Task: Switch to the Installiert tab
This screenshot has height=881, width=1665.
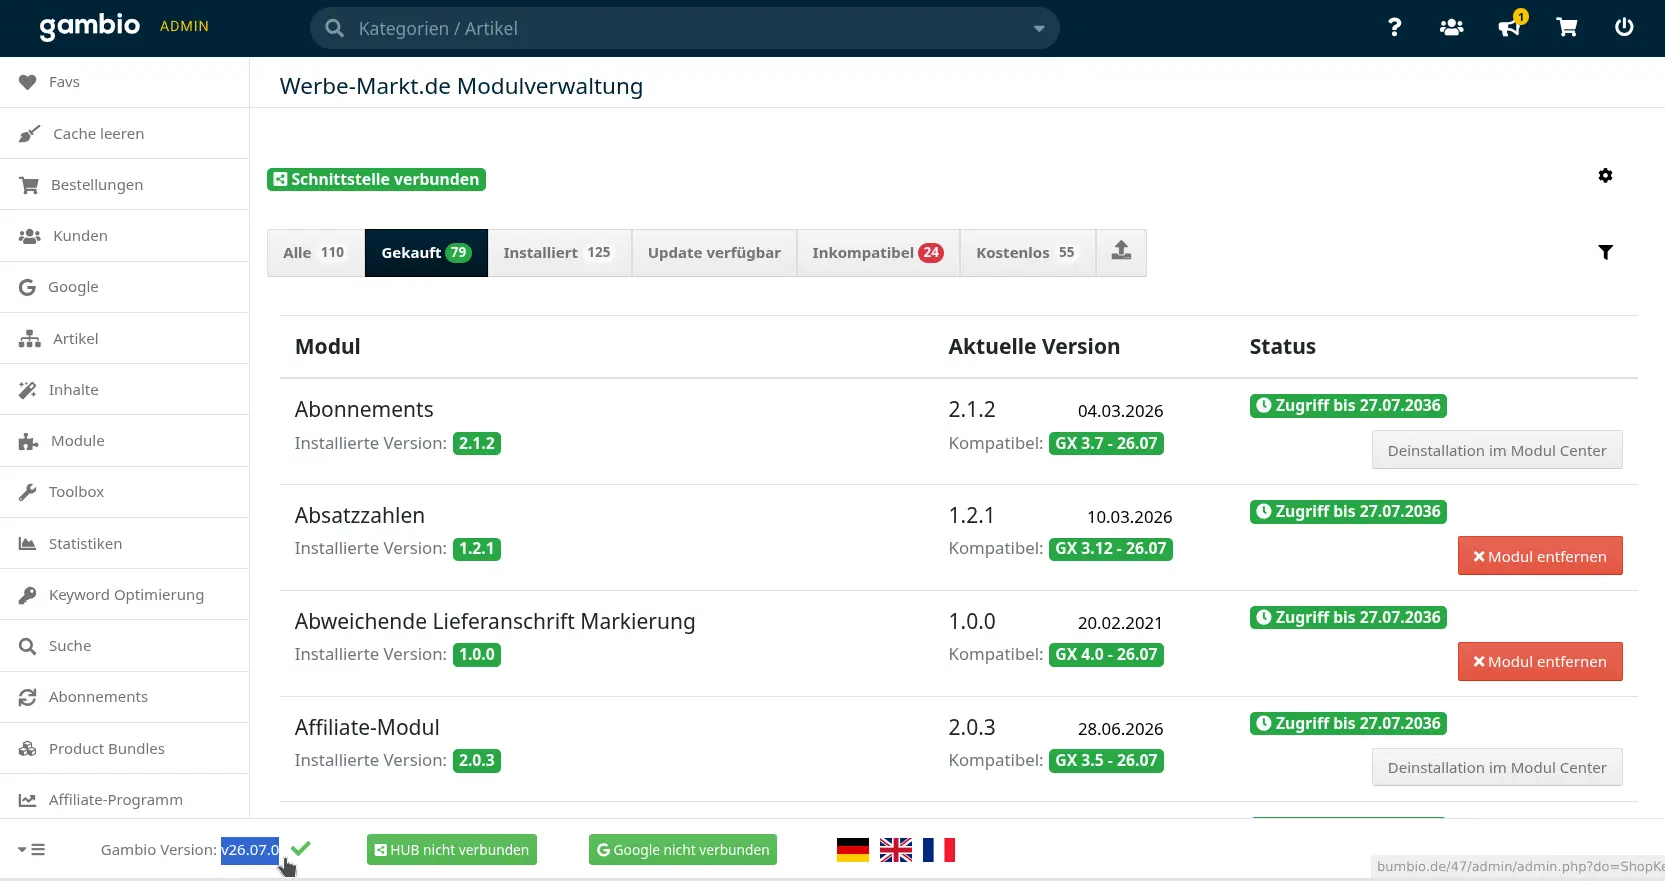Action: [558, 253]
